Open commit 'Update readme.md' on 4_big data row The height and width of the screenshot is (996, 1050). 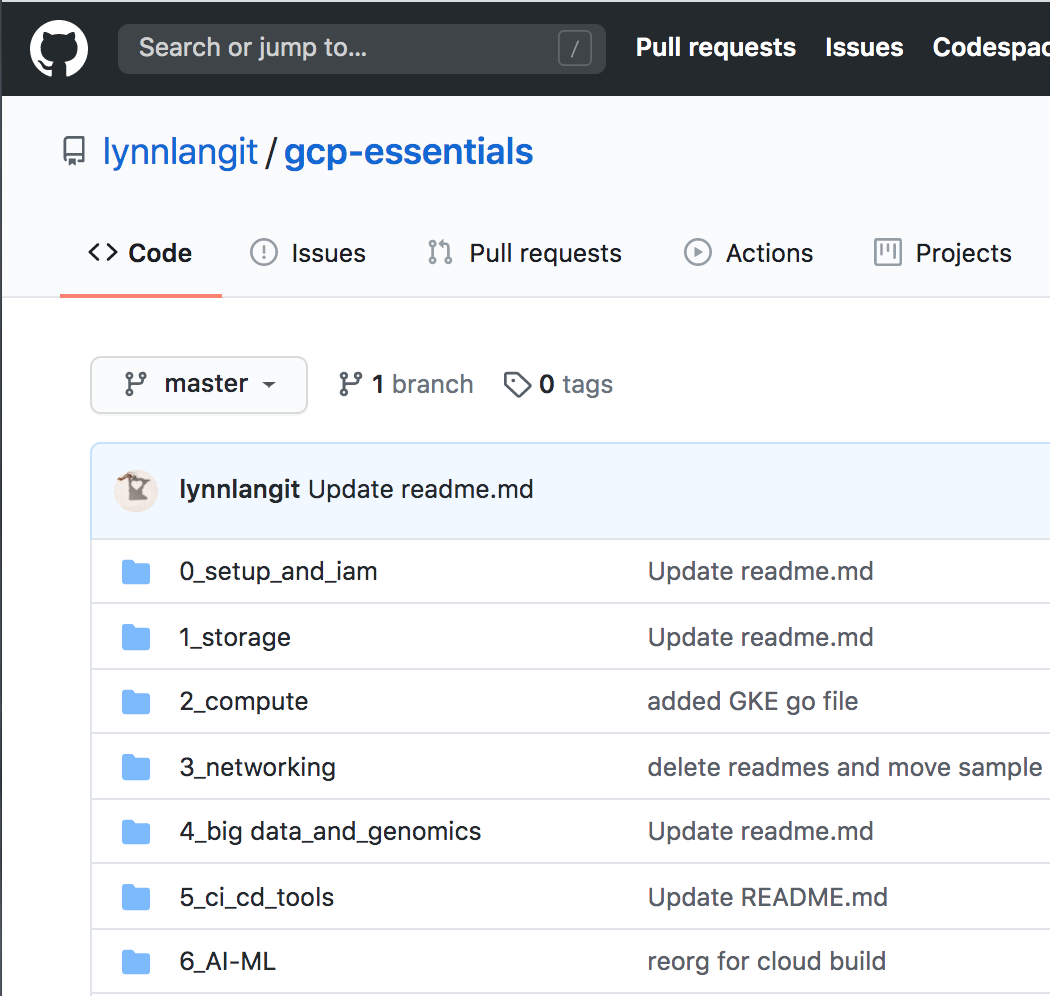pyautogui.click(x=761, y=831)
